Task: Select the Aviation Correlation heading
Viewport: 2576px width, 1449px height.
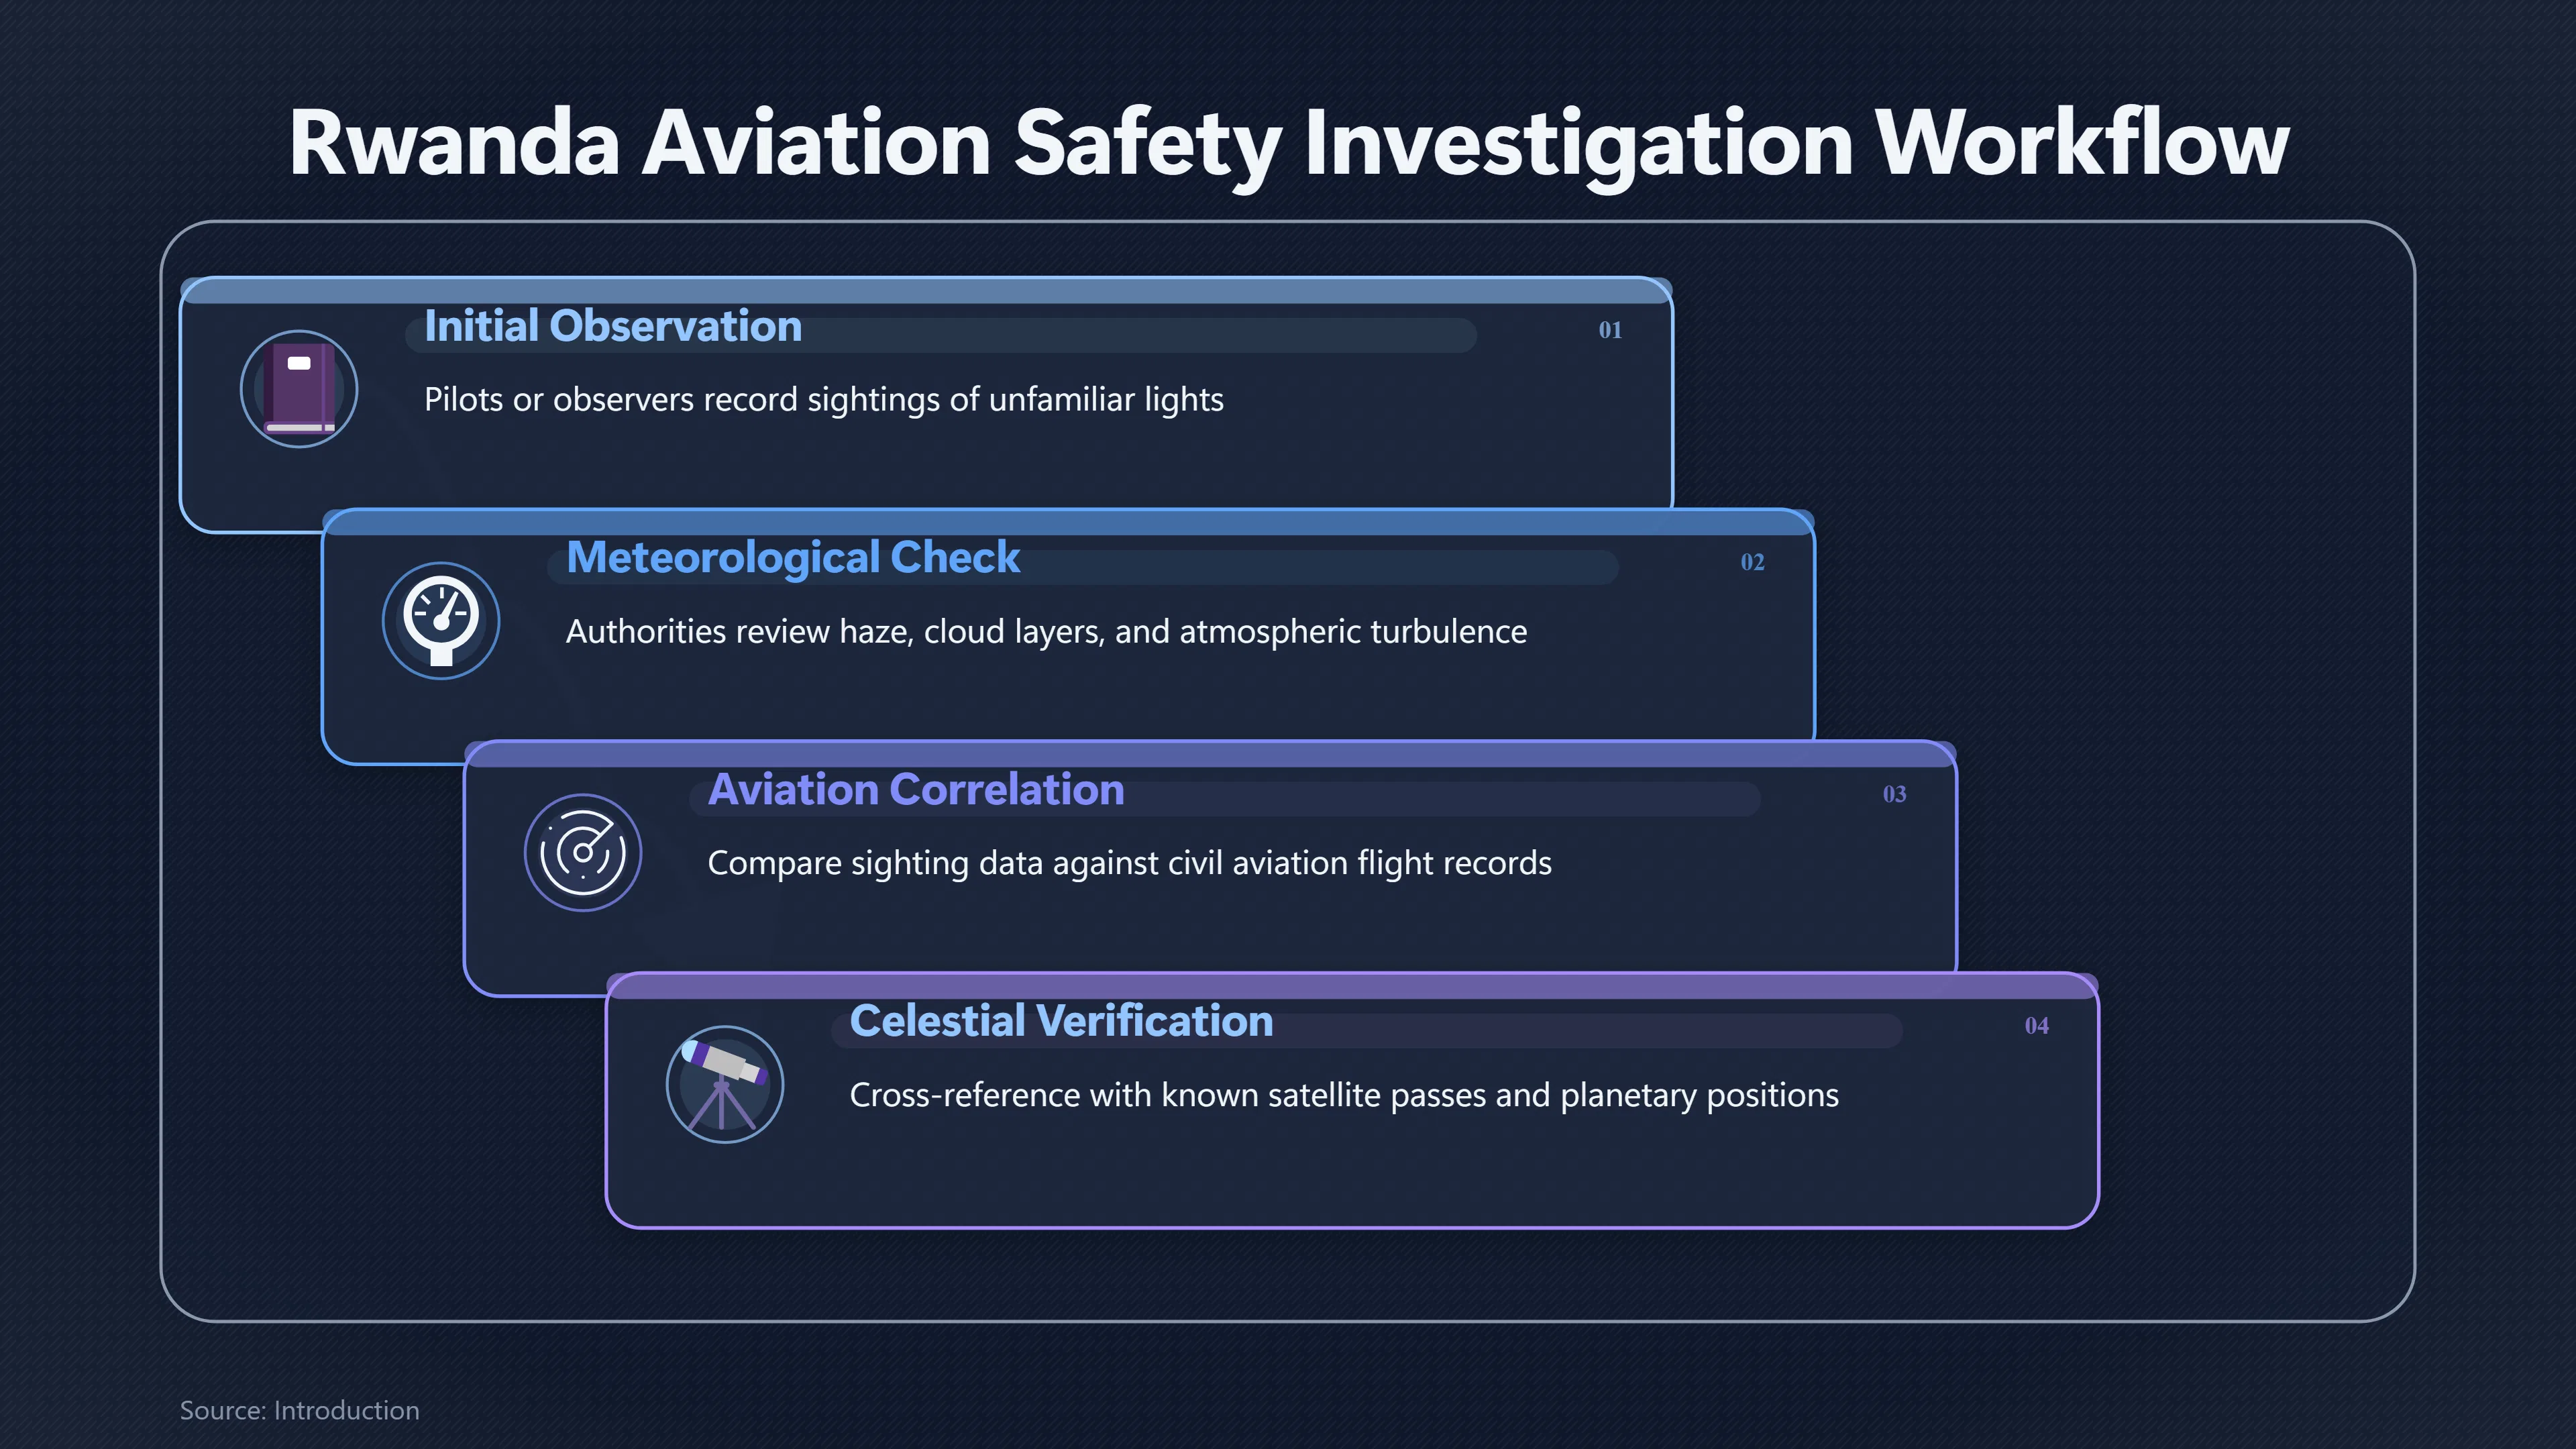Action: [916, 790]
